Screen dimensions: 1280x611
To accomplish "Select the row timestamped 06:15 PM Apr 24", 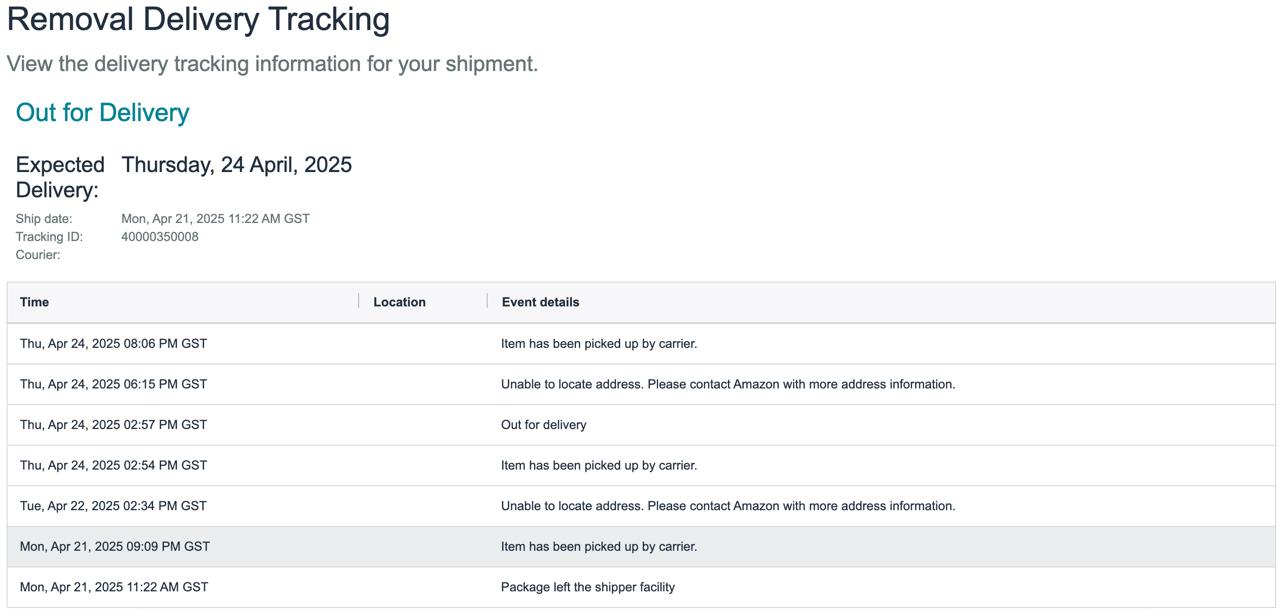I will click(641, 384).
